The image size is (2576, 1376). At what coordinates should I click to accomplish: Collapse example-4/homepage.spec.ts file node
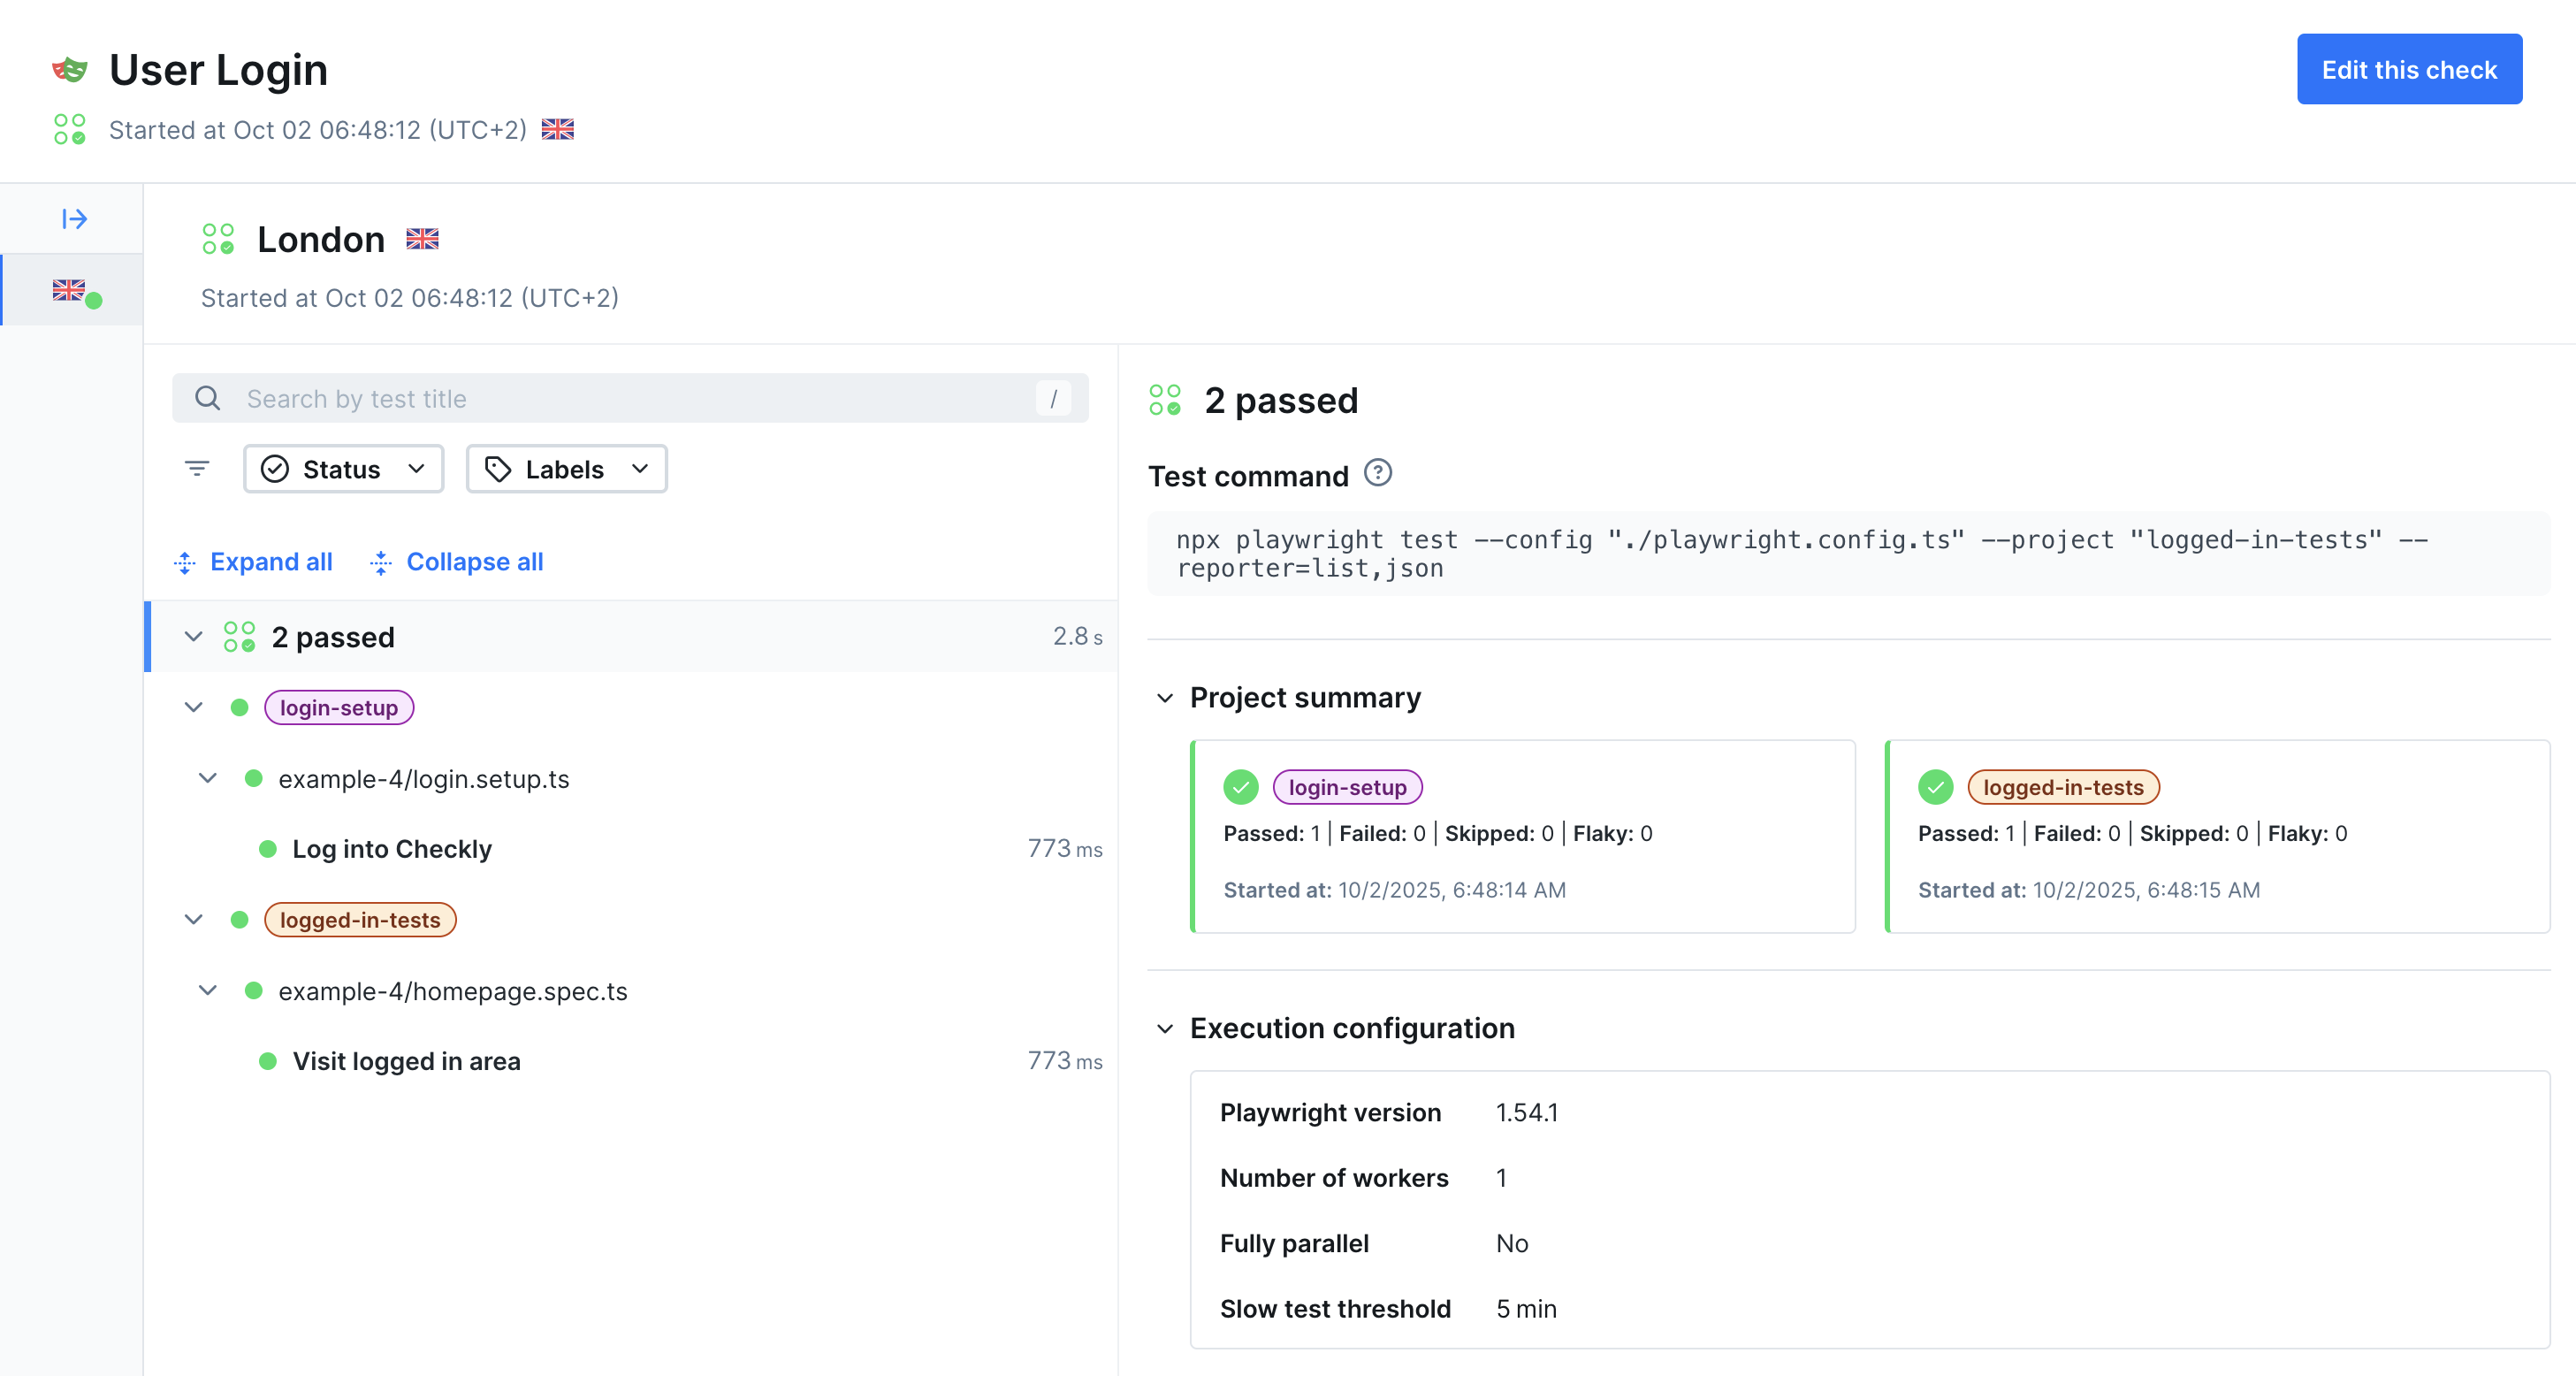208,991
